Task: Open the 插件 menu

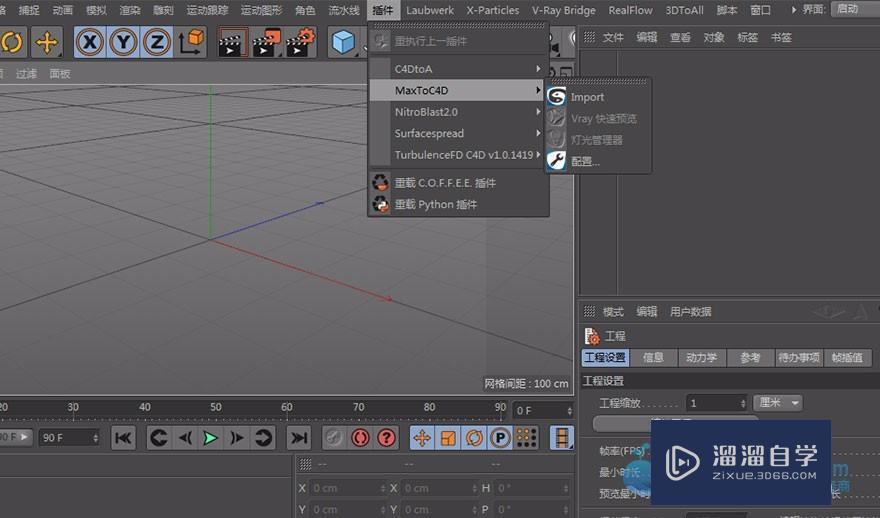Action: click(x=383, y=10)
